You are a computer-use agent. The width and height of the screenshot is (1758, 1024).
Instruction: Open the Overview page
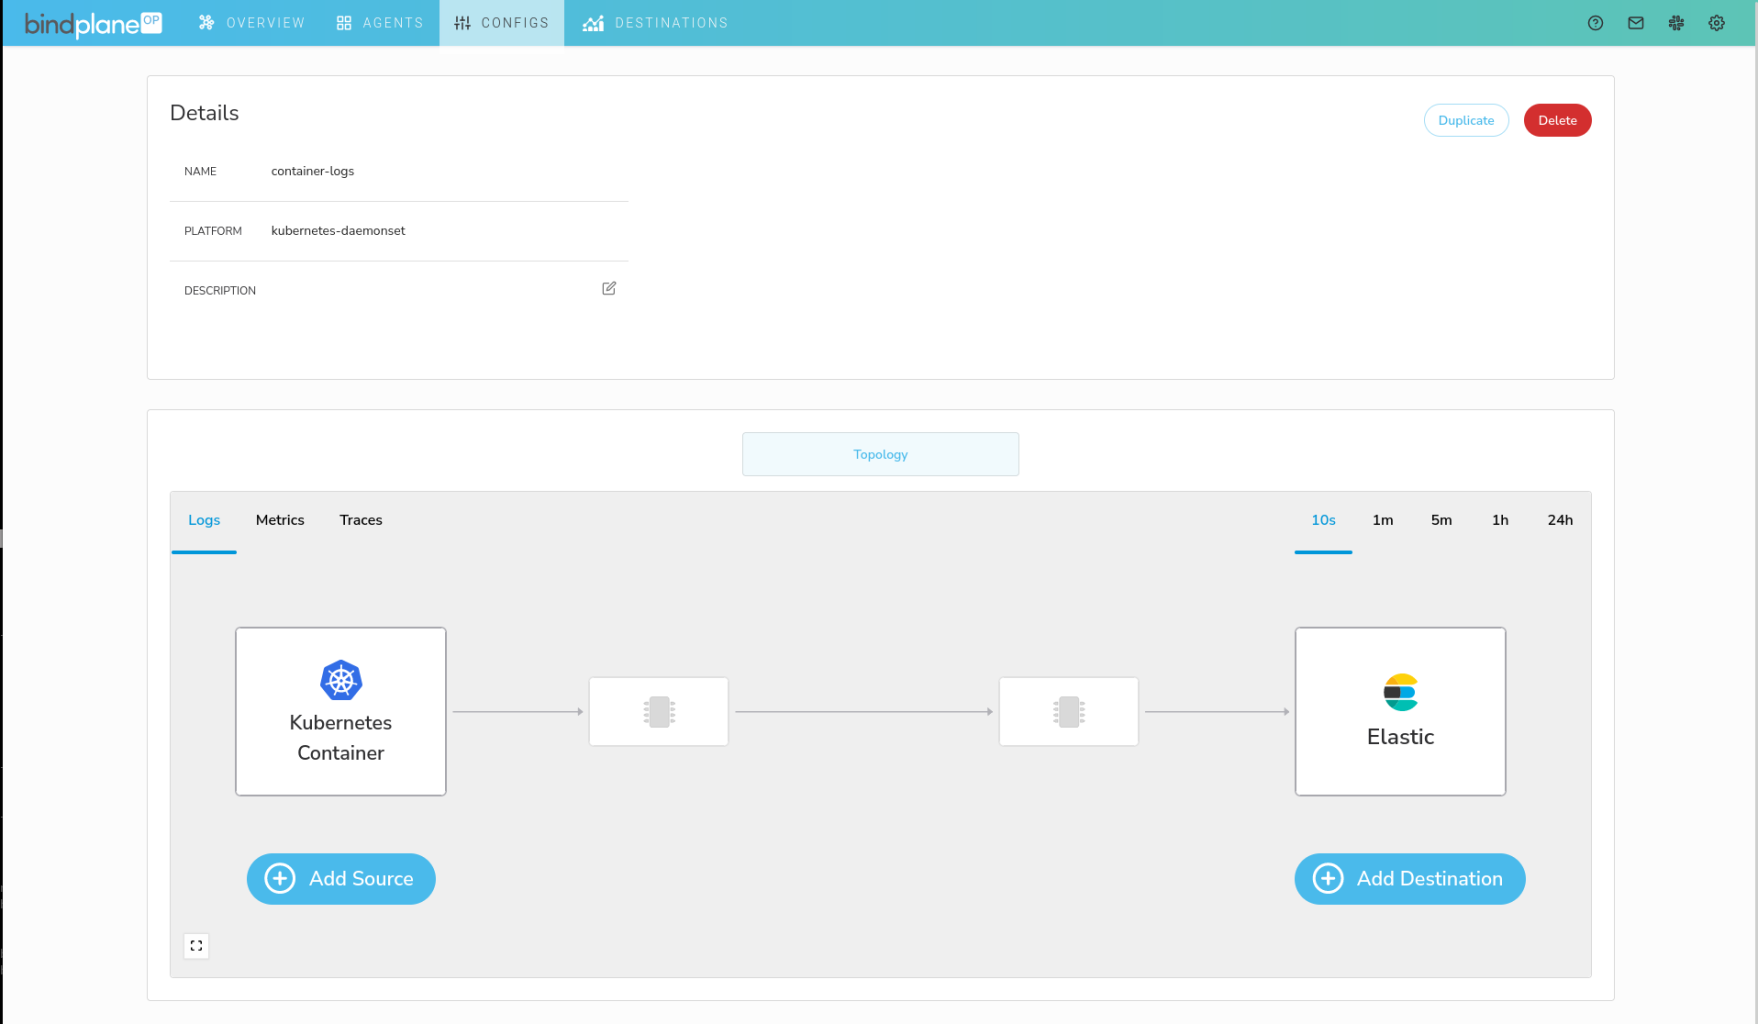252,23
